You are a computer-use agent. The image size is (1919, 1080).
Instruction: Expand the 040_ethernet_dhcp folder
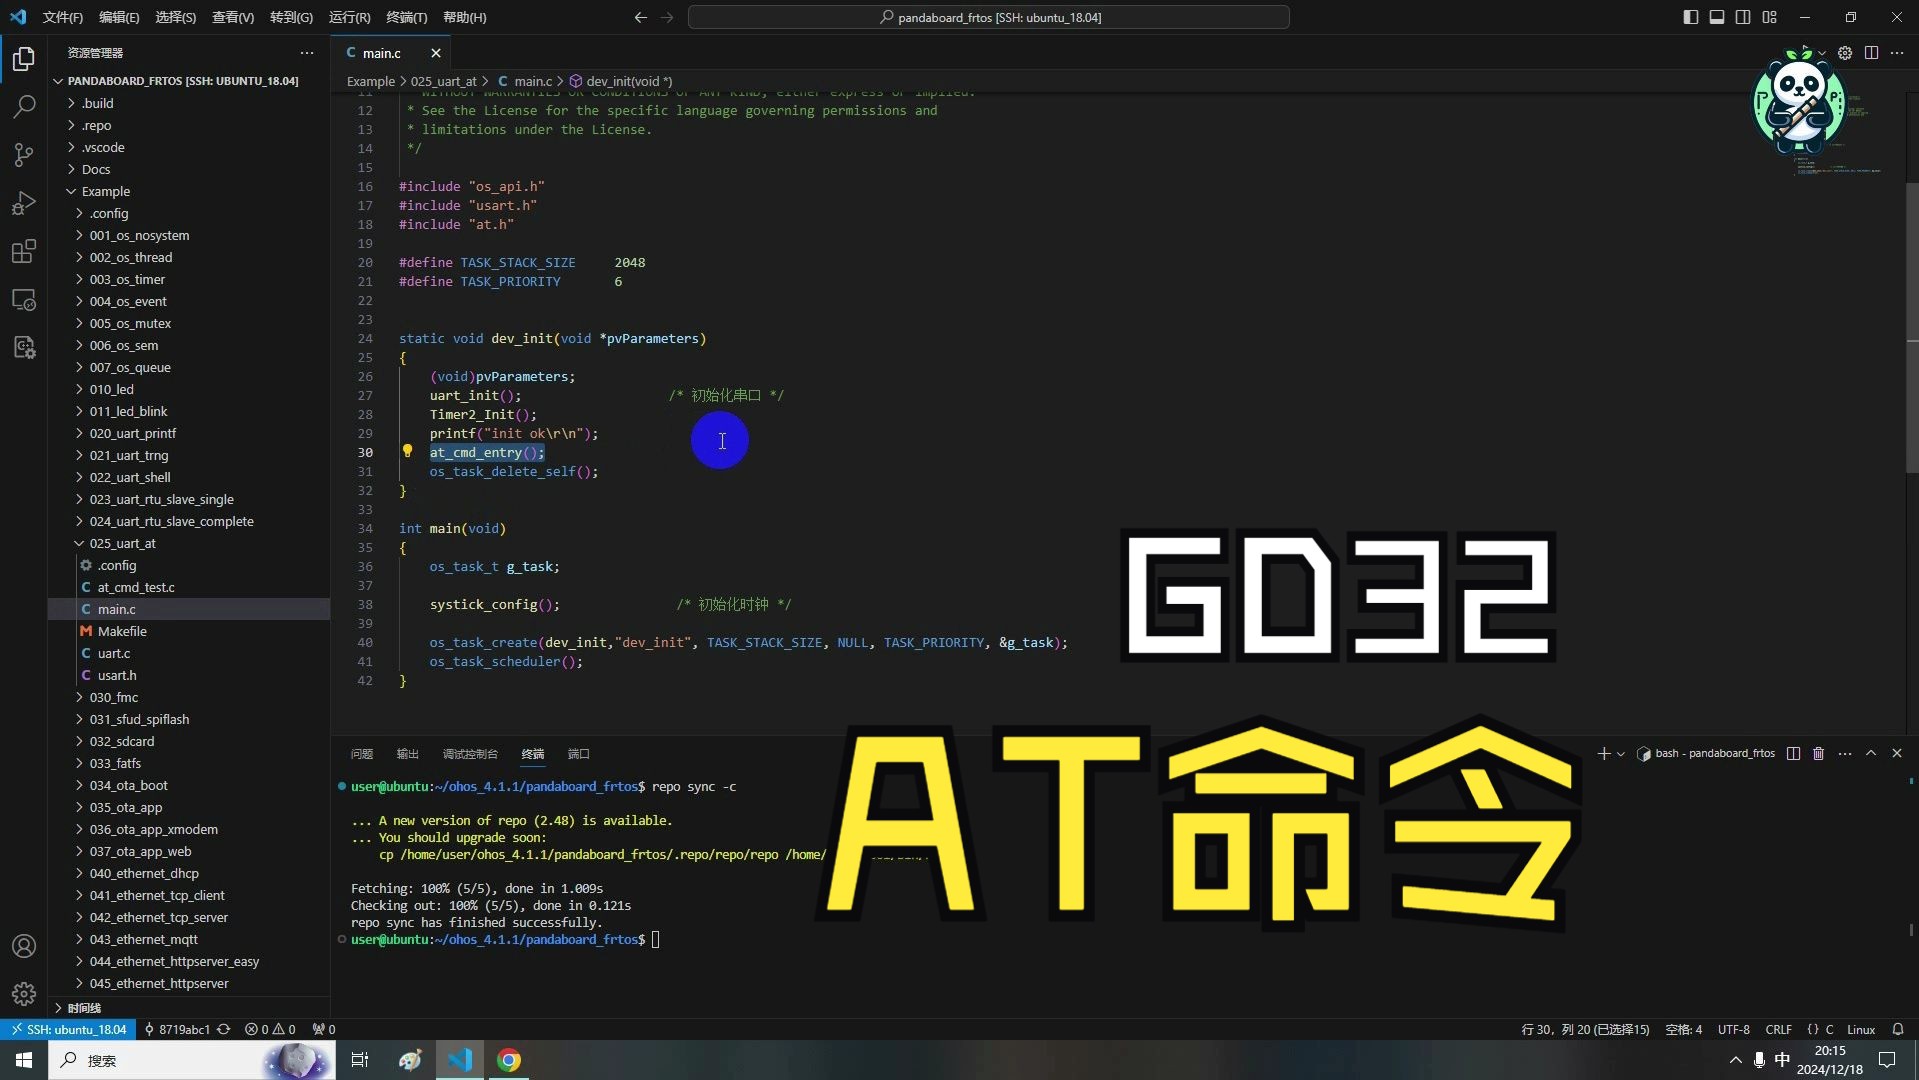pos(189,873)
